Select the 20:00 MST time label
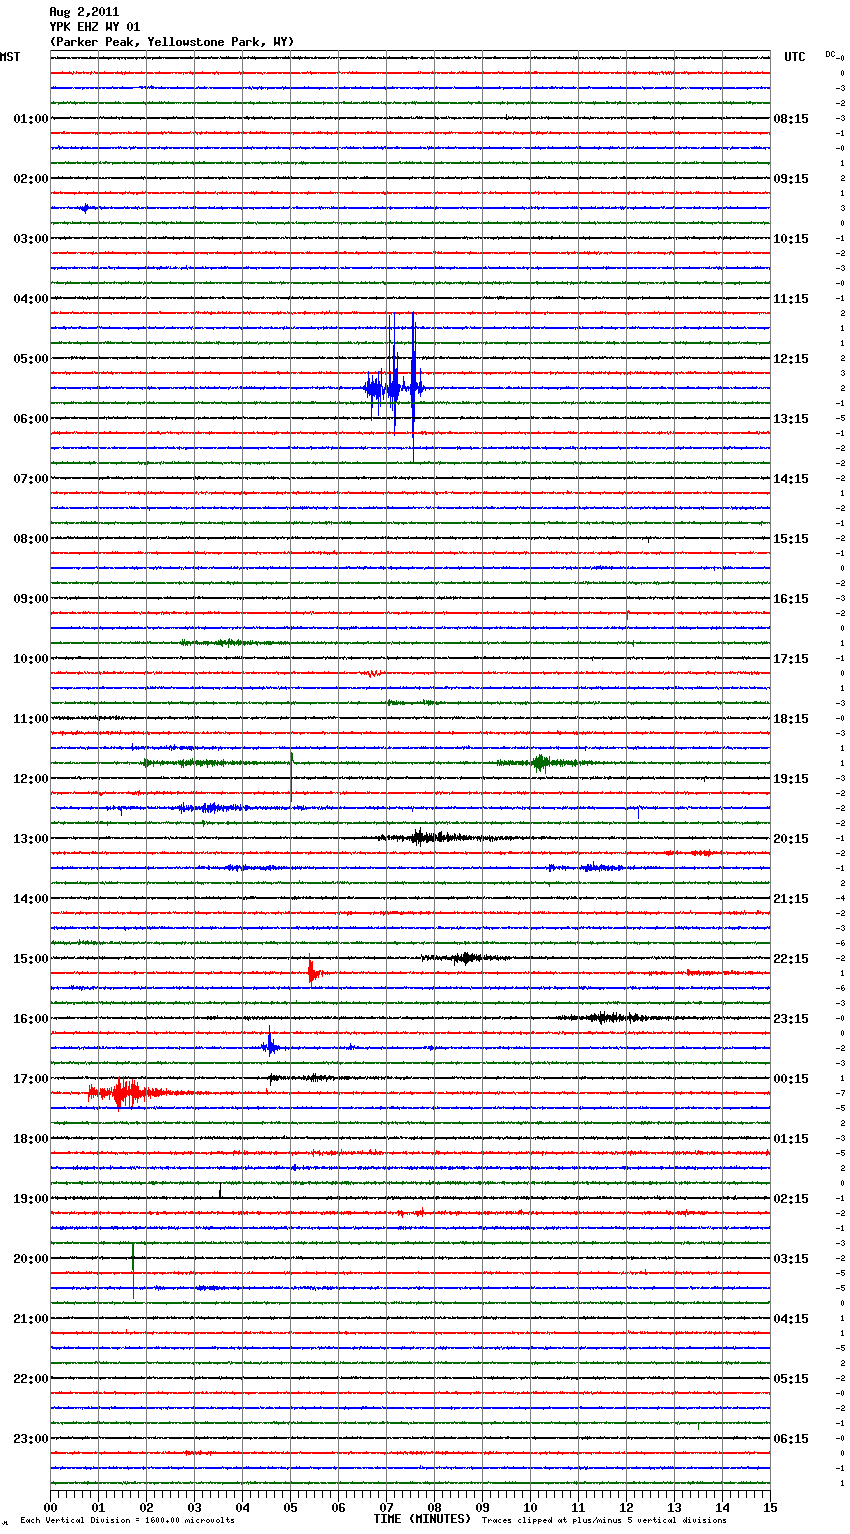This screenshot has height=1534, width=850. click(x=30, y=1259)
